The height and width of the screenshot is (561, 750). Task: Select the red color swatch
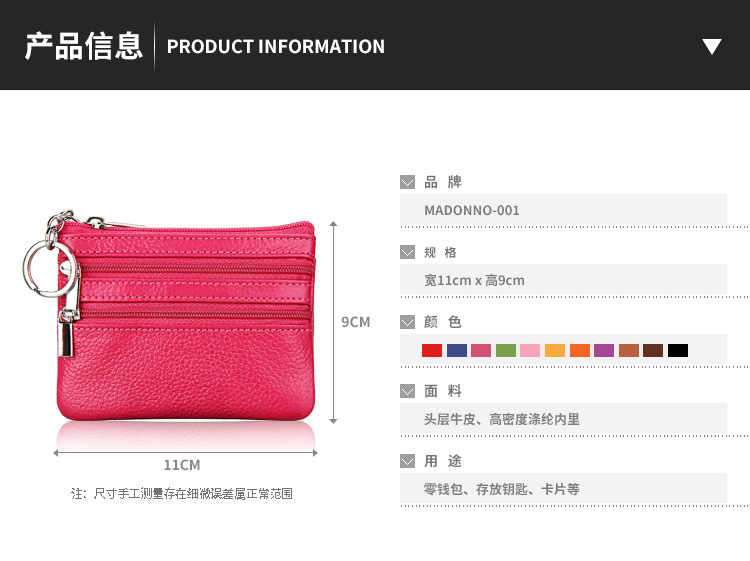(x=432, y=351)
